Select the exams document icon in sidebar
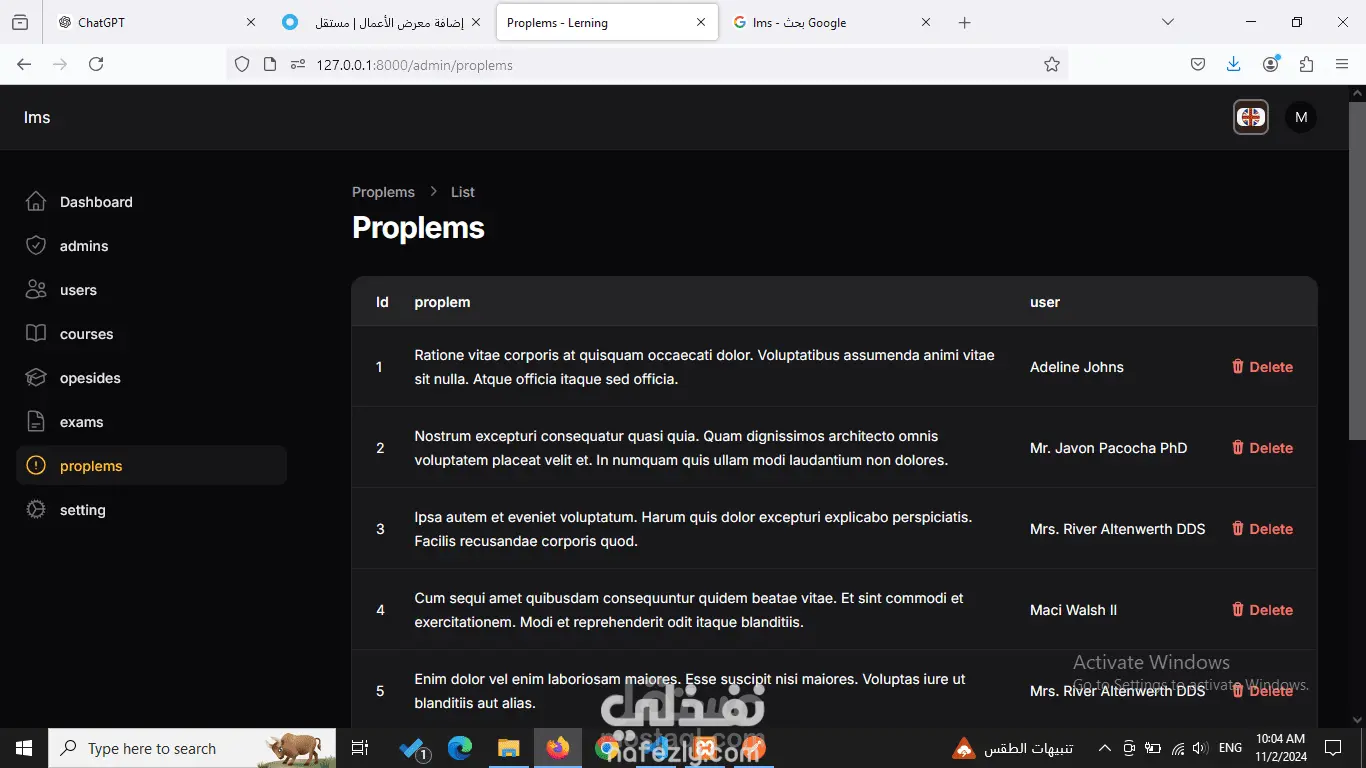 coord(36,422)
